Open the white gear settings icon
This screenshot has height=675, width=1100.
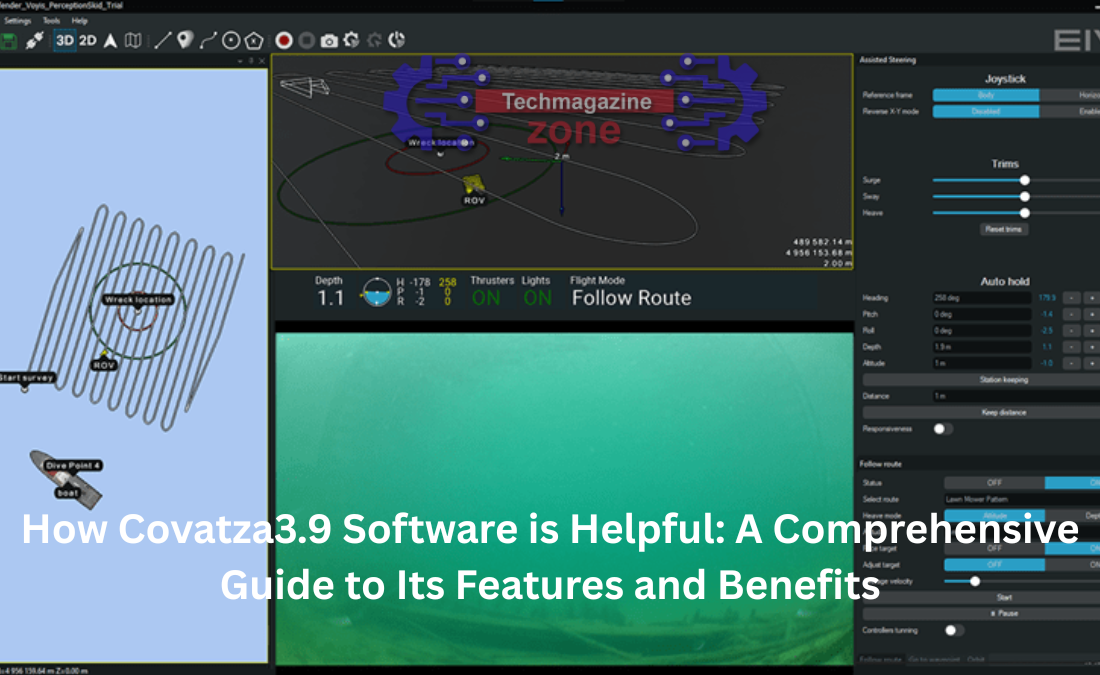click(351, 41)
